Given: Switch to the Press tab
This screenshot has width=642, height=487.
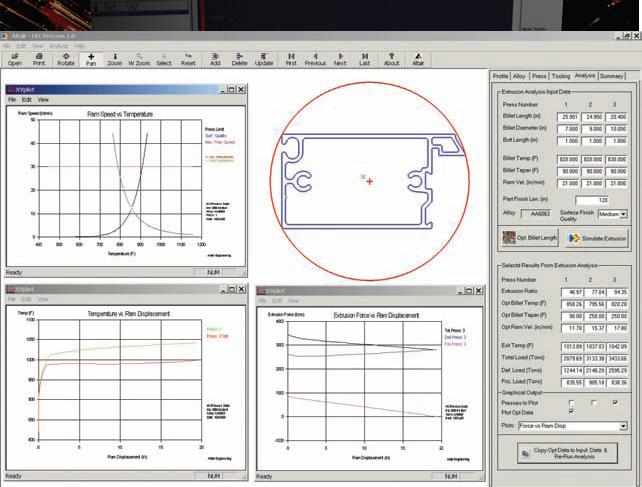Looking at the screenshot, I should click(x=539, y=76).
